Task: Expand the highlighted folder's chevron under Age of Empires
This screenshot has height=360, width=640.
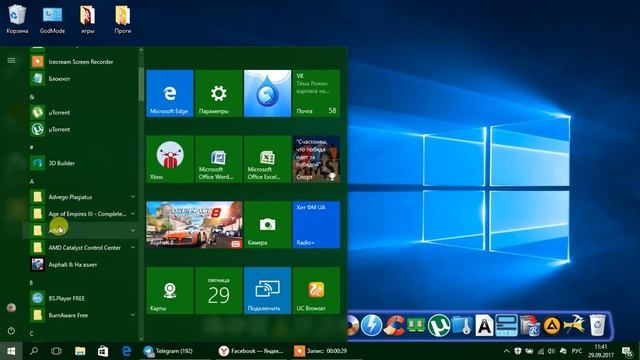Action: (x=133, y=231)
